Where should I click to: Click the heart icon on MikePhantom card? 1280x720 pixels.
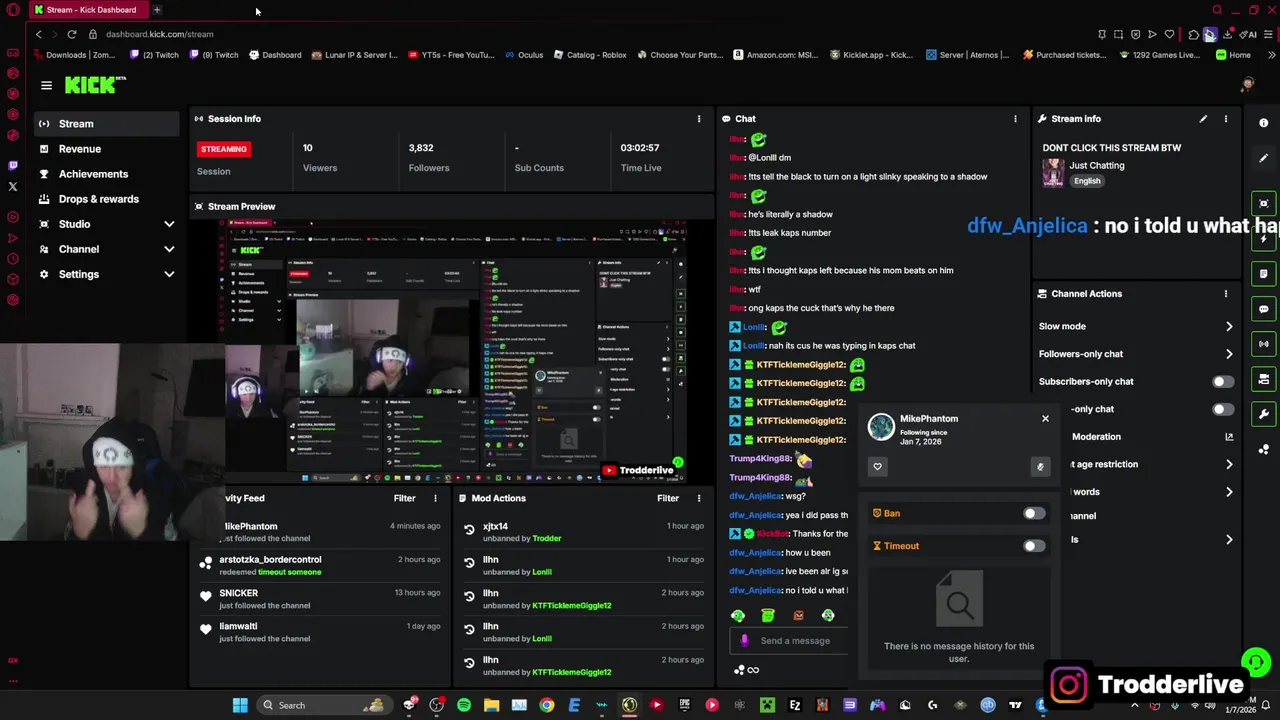(x=877, y=466)
